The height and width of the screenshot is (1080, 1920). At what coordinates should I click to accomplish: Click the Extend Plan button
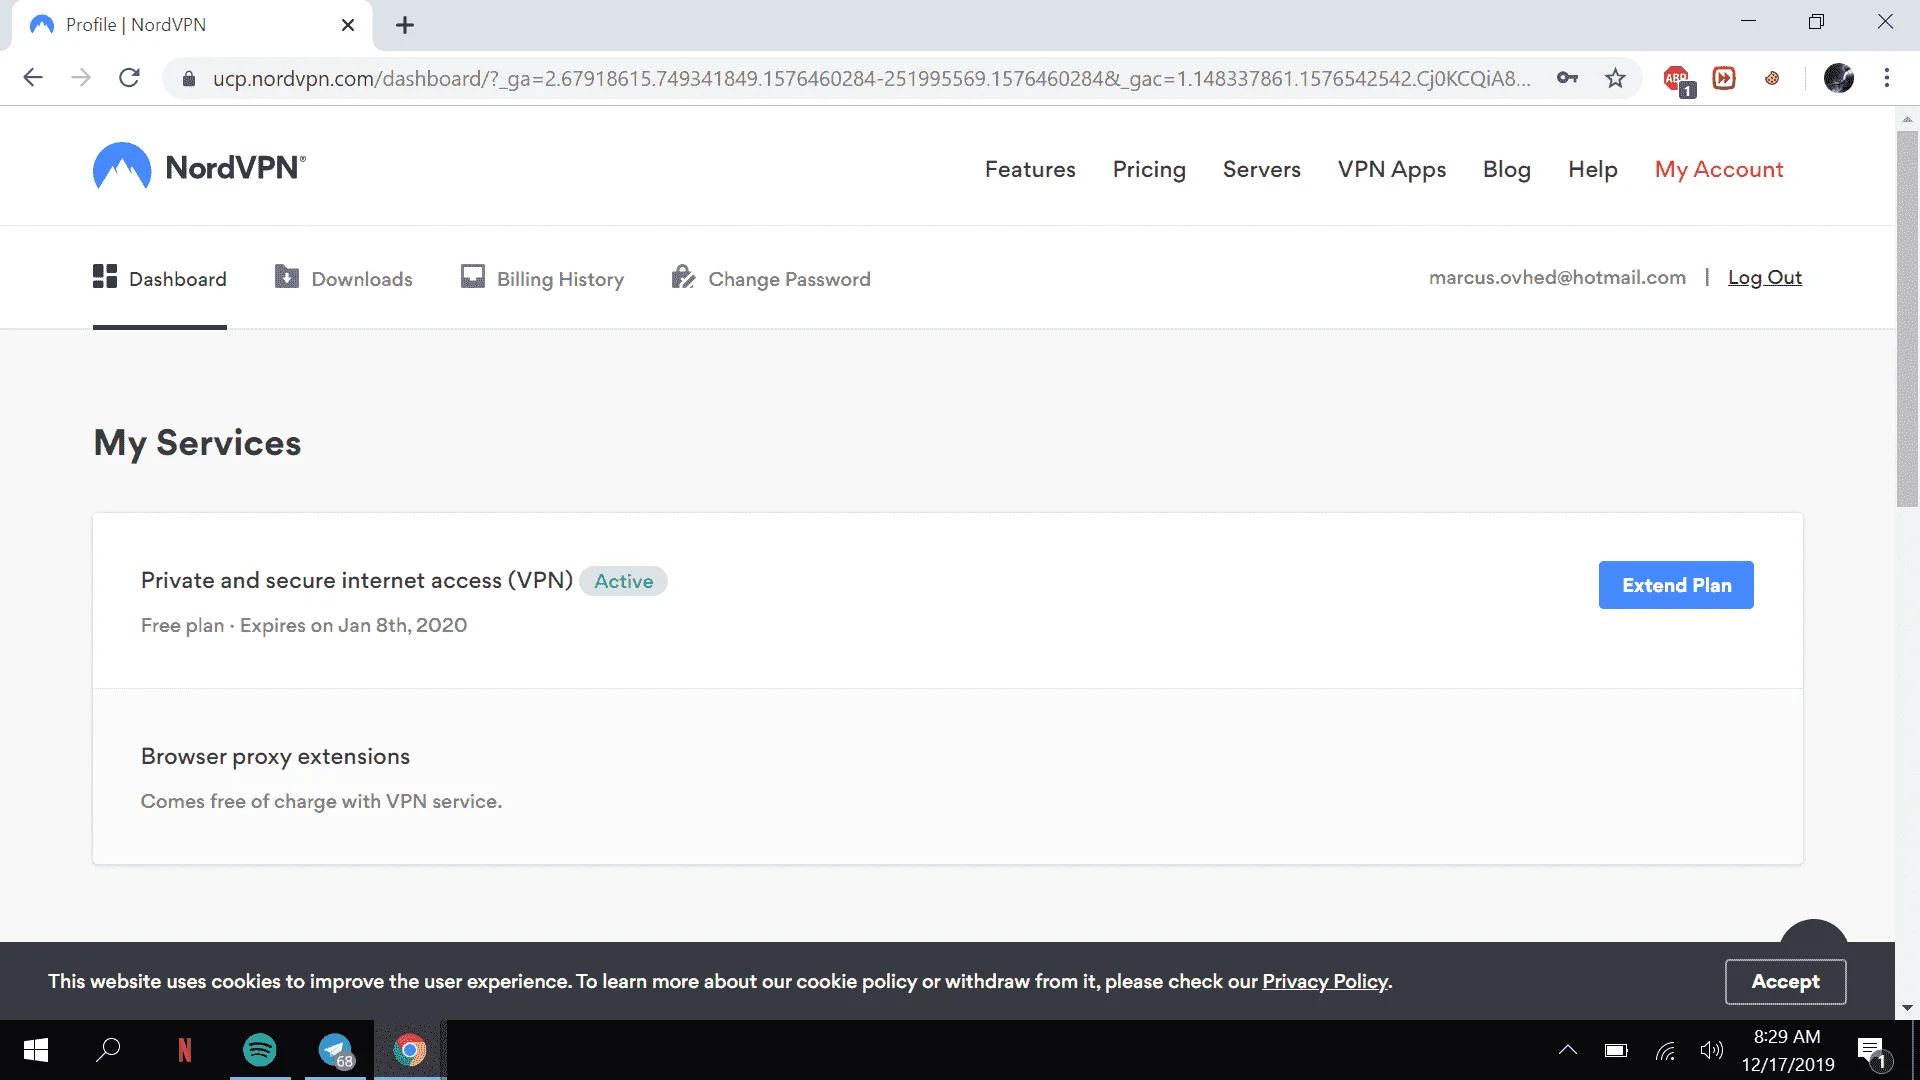coord(1676,585)
